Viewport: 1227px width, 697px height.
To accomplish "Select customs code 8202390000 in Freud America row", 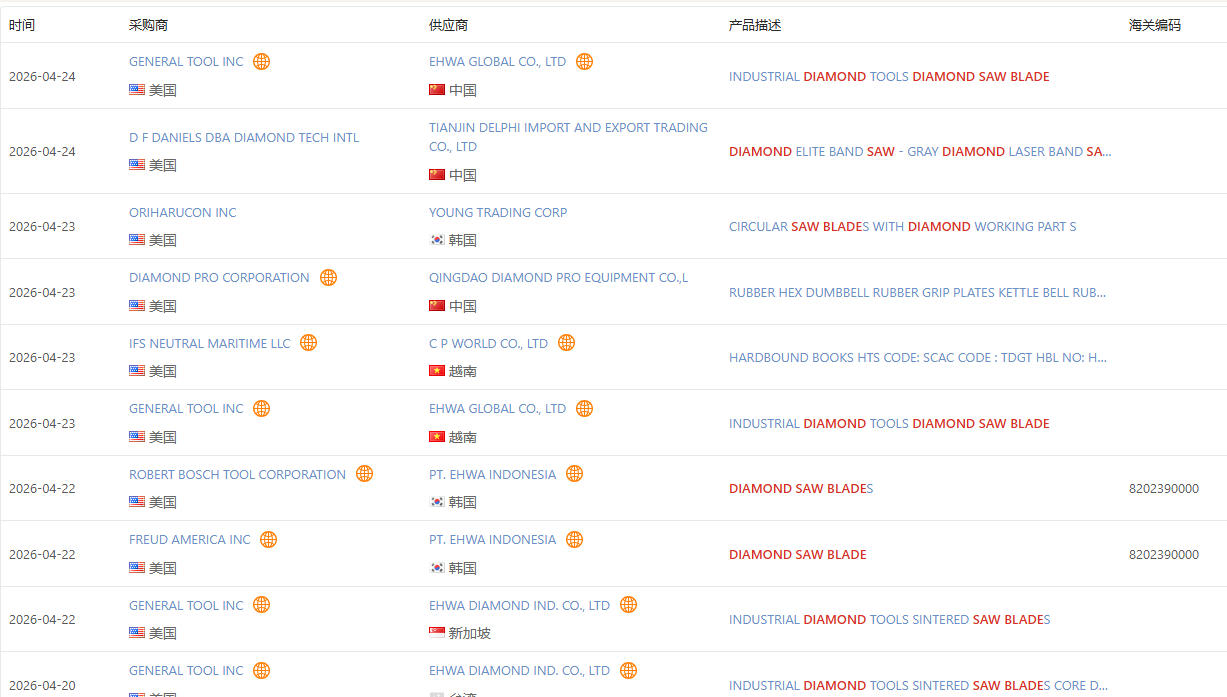I will 1164,555.
